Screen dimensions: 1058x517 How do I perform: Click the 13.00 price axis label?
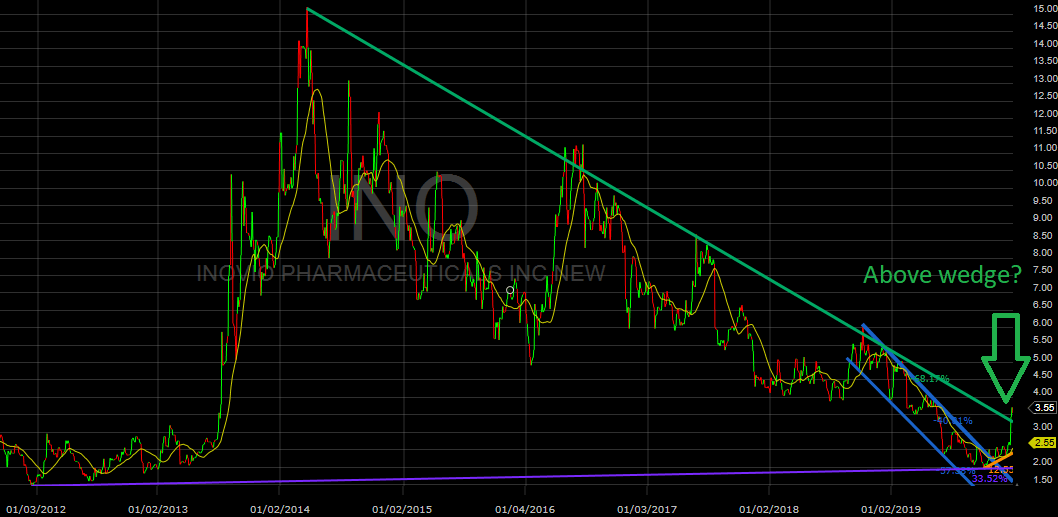tap(1044, 79)
